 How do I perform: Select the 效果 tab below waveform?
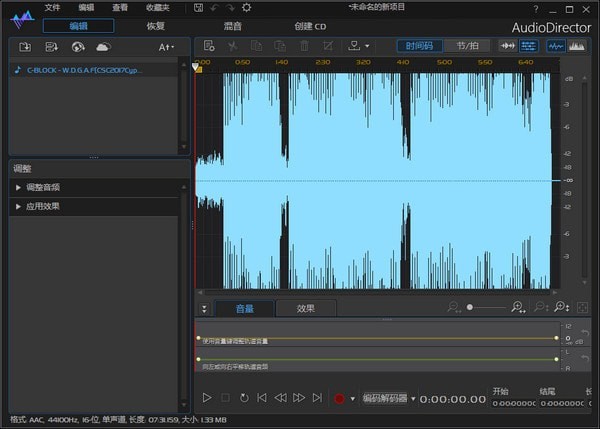(306, 308)
